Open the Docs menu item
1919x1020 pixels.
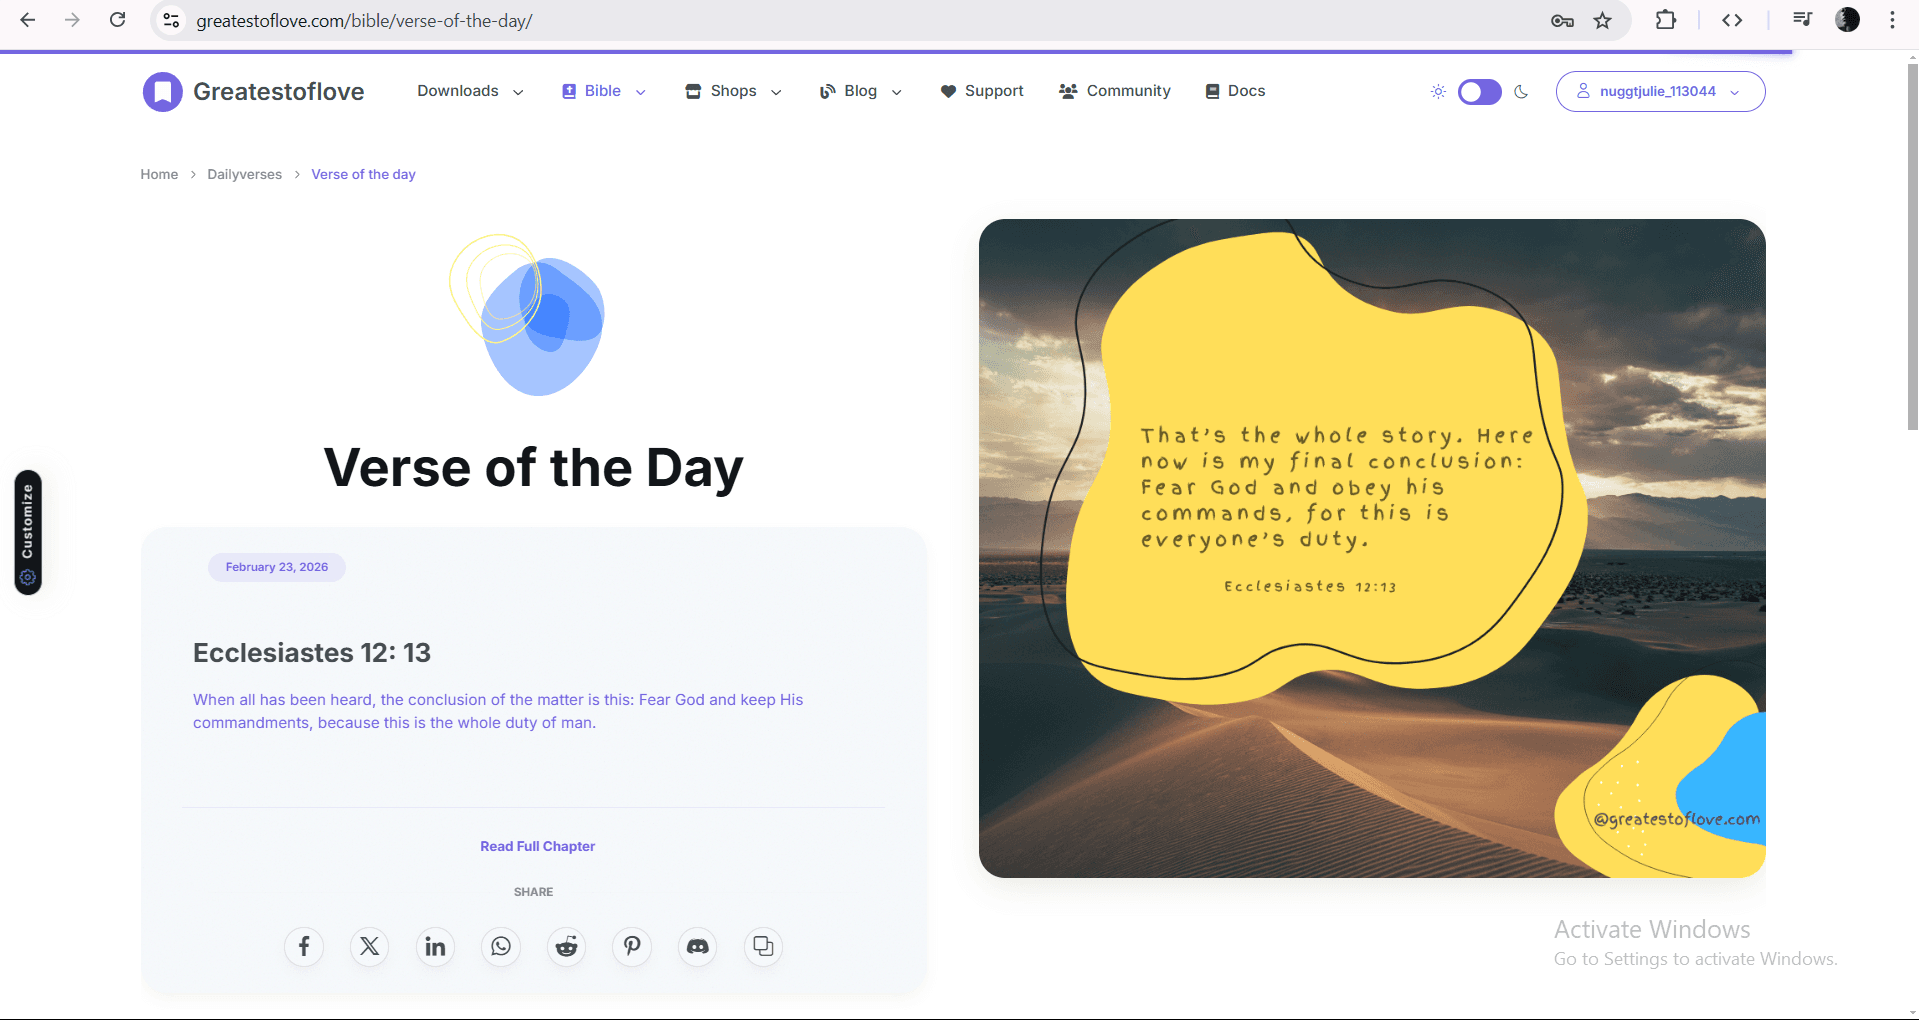click(1236, 91)
